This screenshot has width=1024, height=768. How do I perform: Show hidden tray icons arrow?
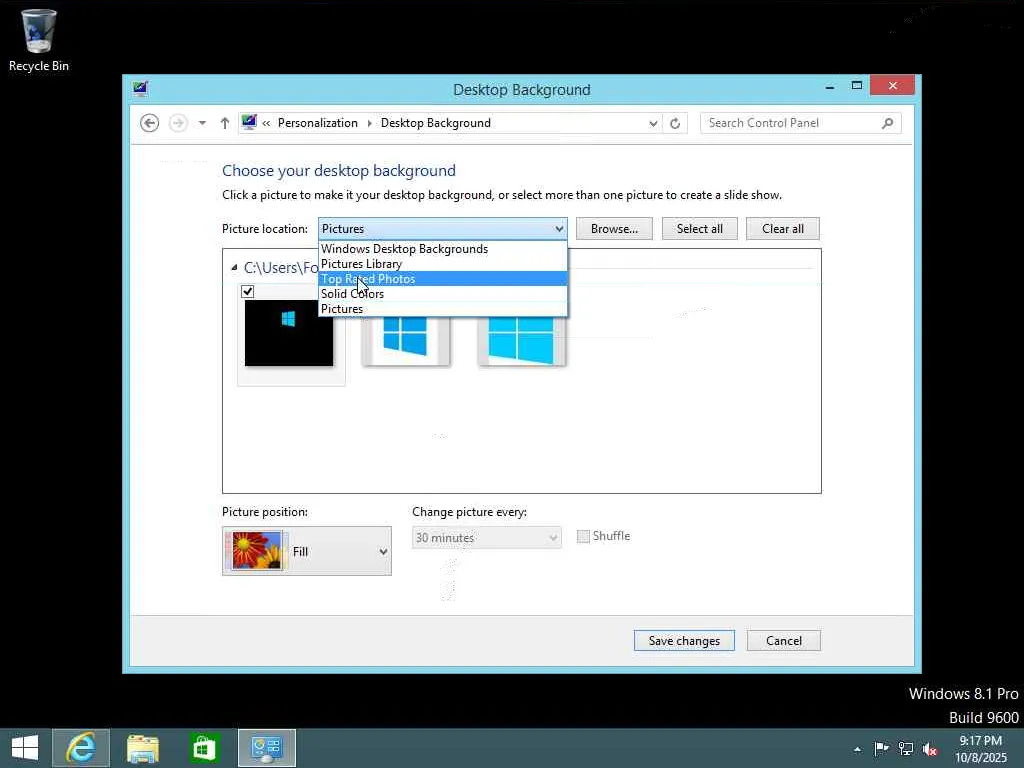(x=857, y=749)
